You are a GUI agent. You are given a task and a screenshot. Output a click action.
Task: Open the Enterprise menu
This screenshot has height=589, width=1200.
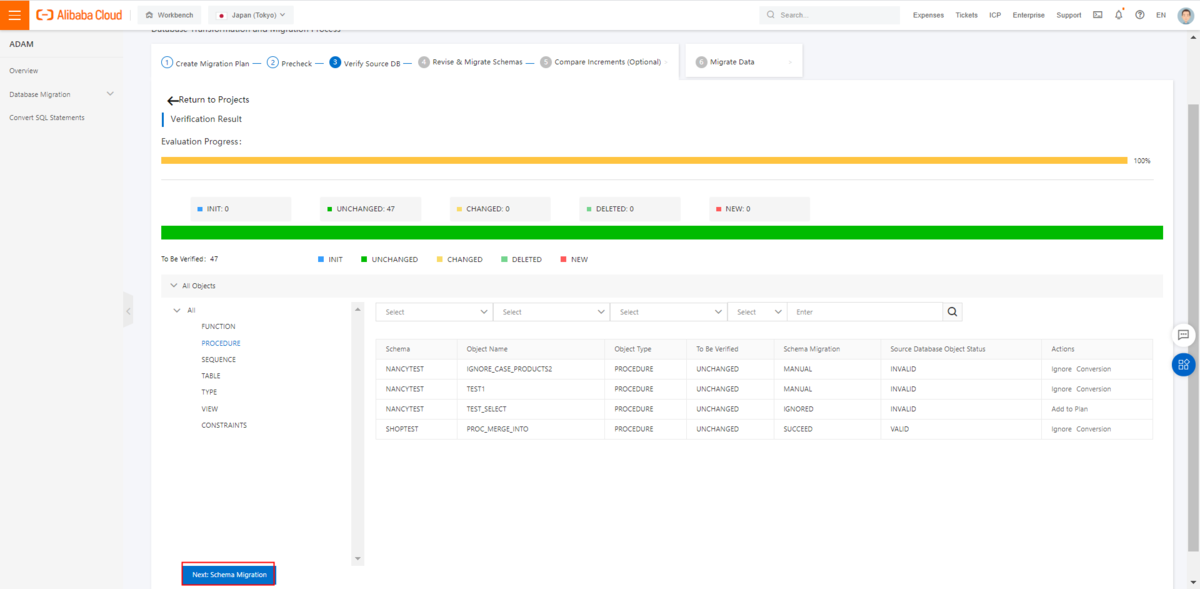(x=1028, y=15)
